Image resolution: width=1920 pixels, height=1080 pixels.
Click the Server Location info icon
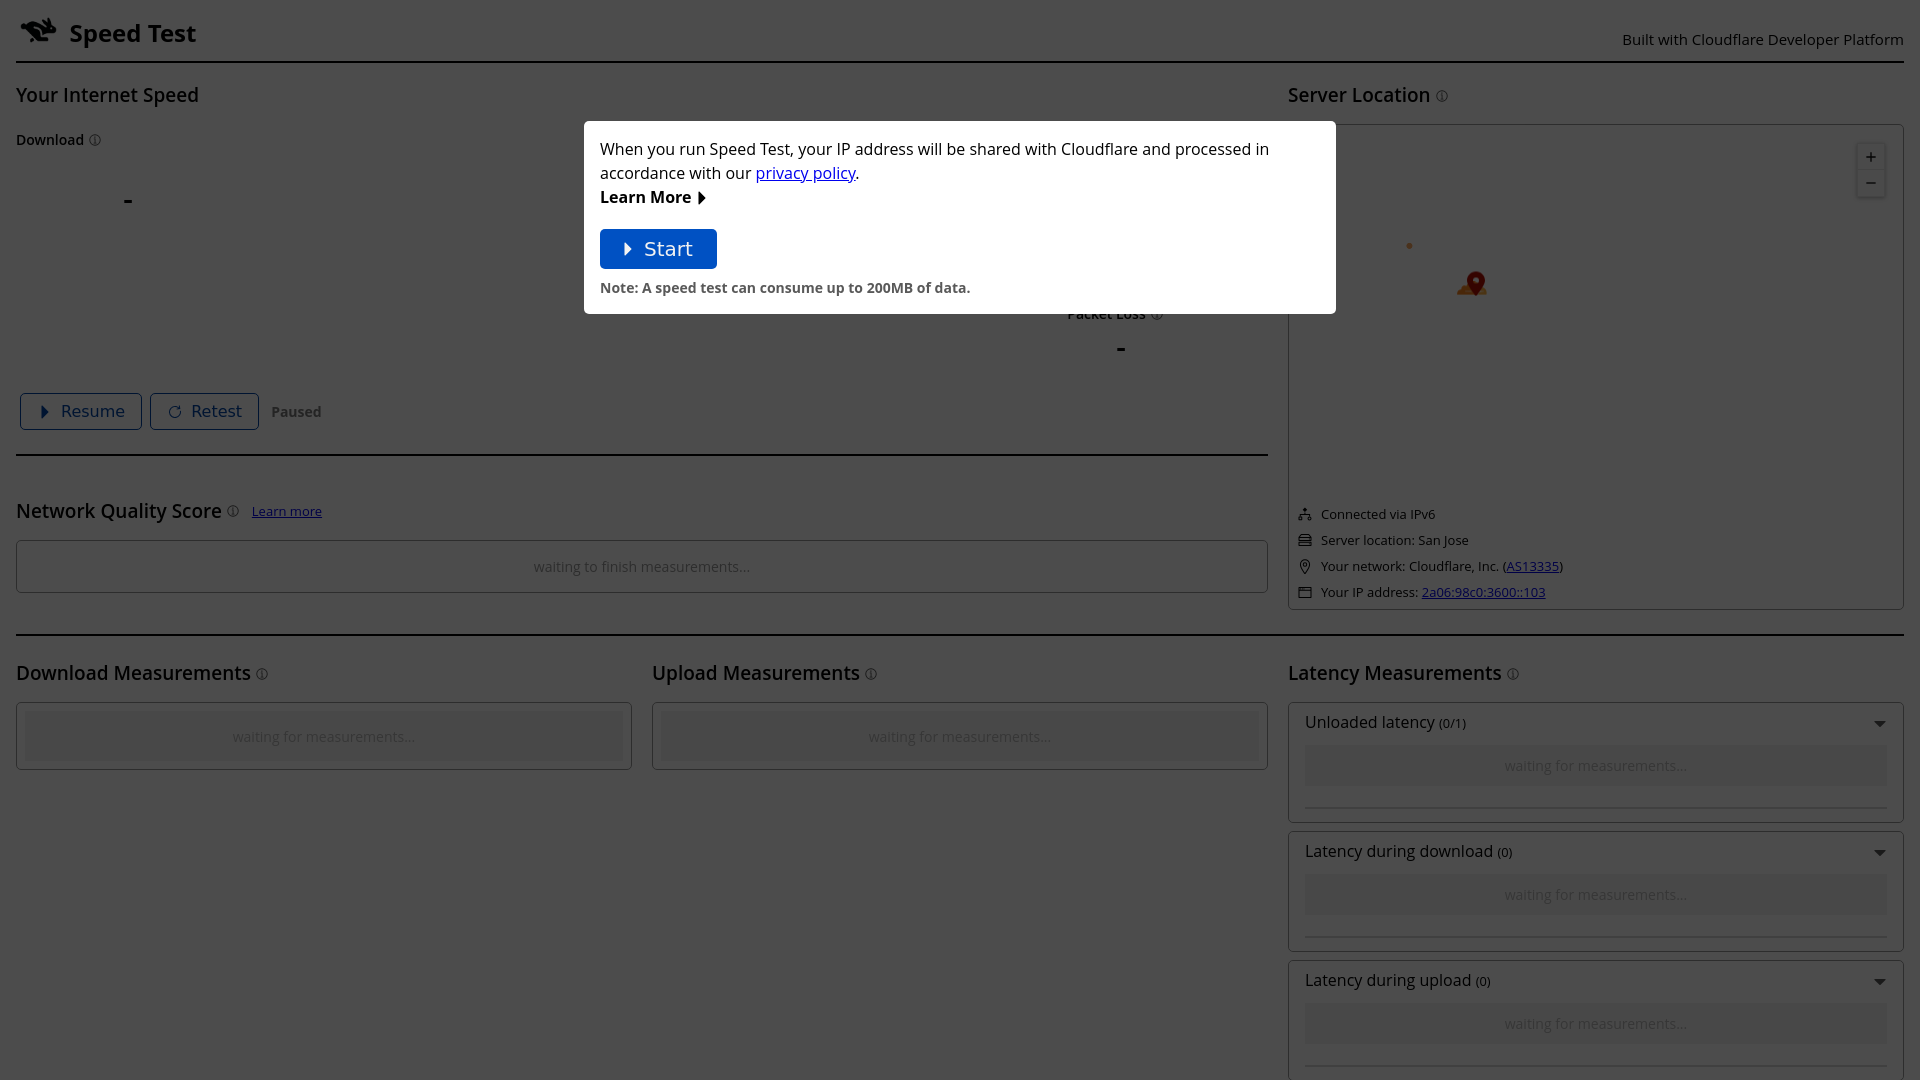[1442, 96]
